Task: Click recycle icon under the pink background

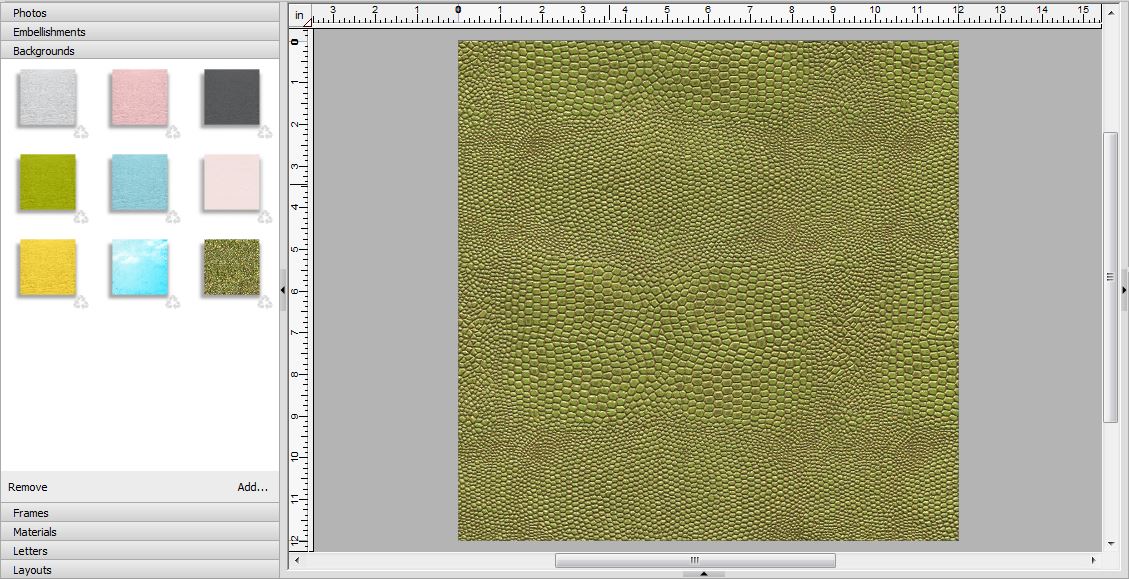Action: pyautogui.click(x=173, y=132)
